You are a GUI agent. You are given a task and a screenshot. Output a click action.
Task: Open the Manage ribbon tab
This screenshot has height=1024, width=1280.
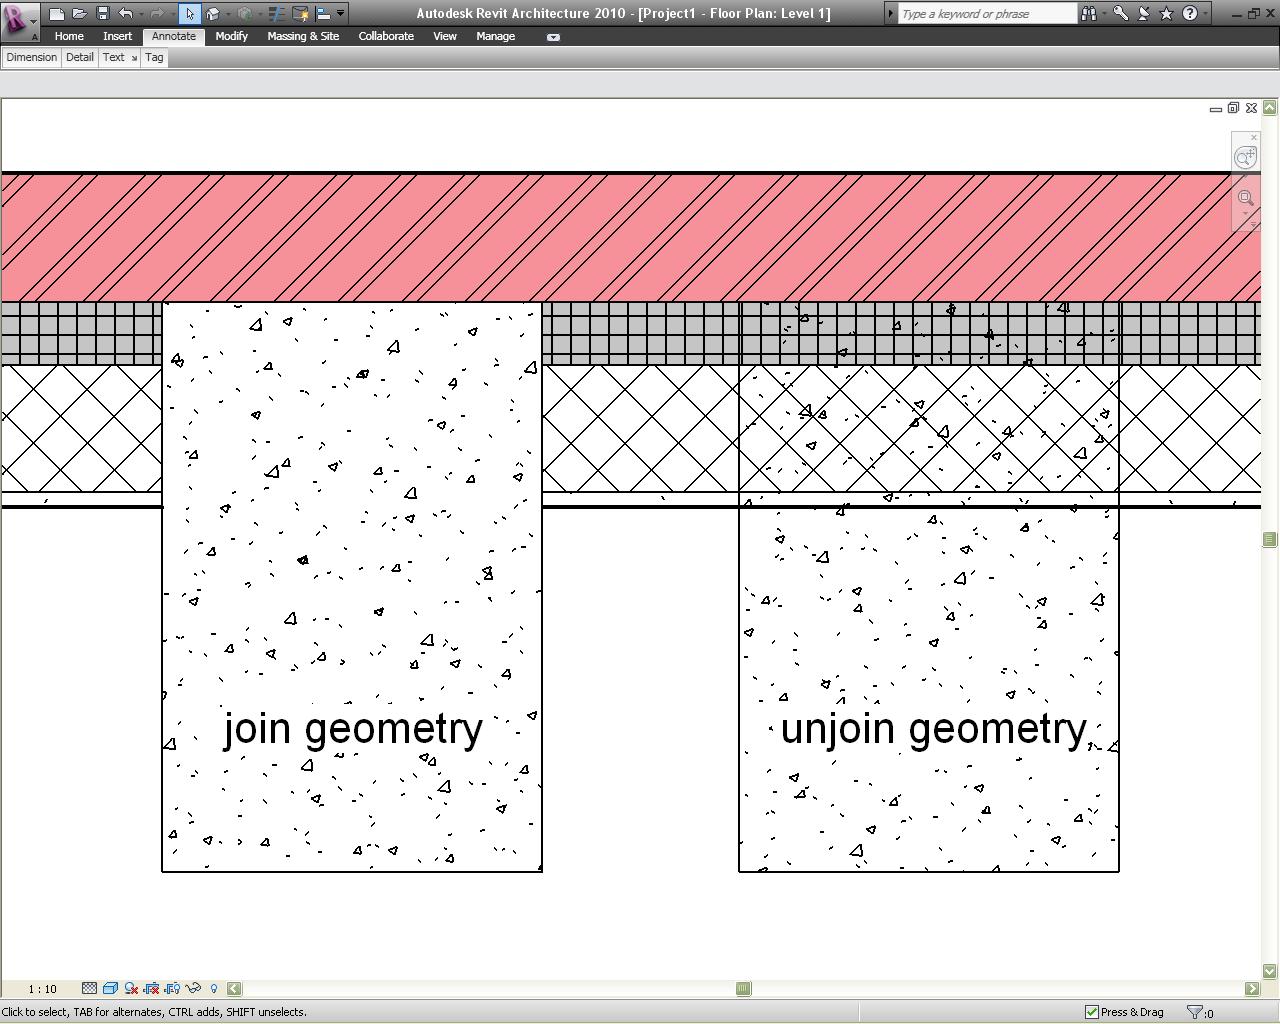(495, 36)
